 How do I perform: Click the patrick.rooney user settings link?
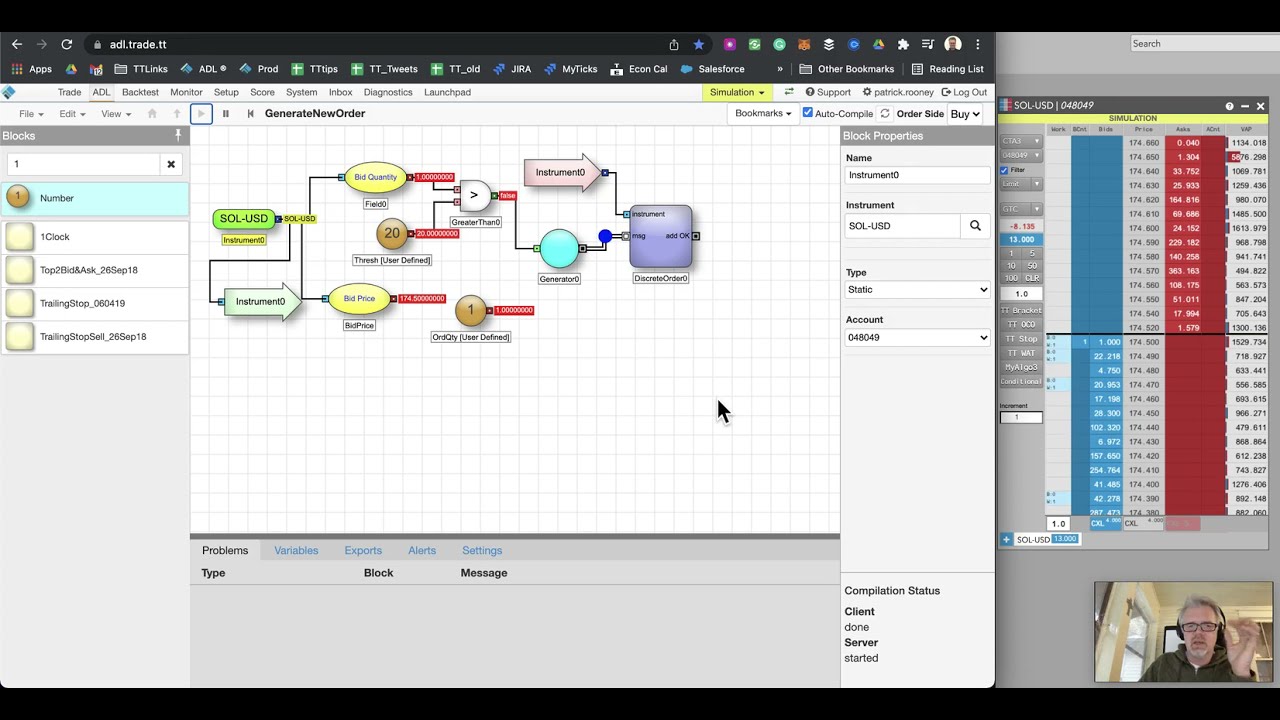coord(898,92)
